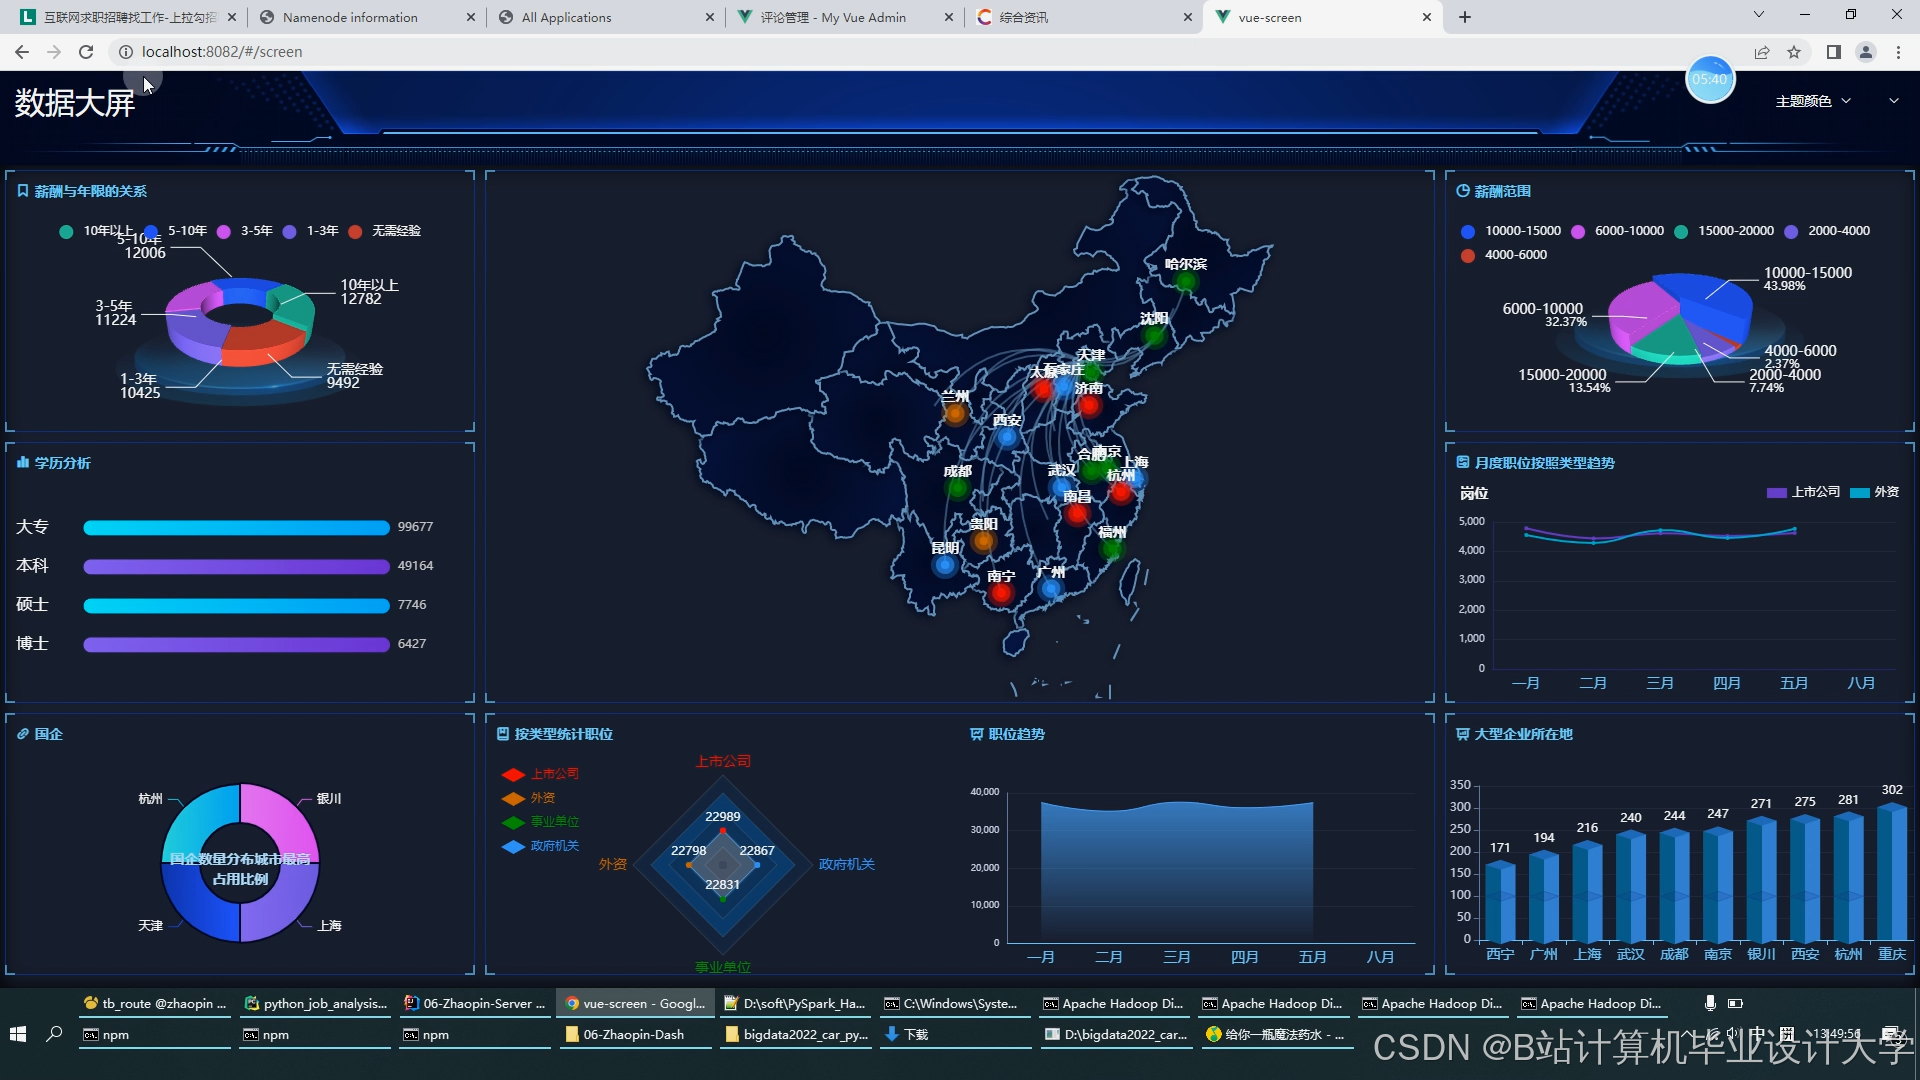Reload the page with the browser refresh icon
1920x1080 pixels.
click(86, 52)
